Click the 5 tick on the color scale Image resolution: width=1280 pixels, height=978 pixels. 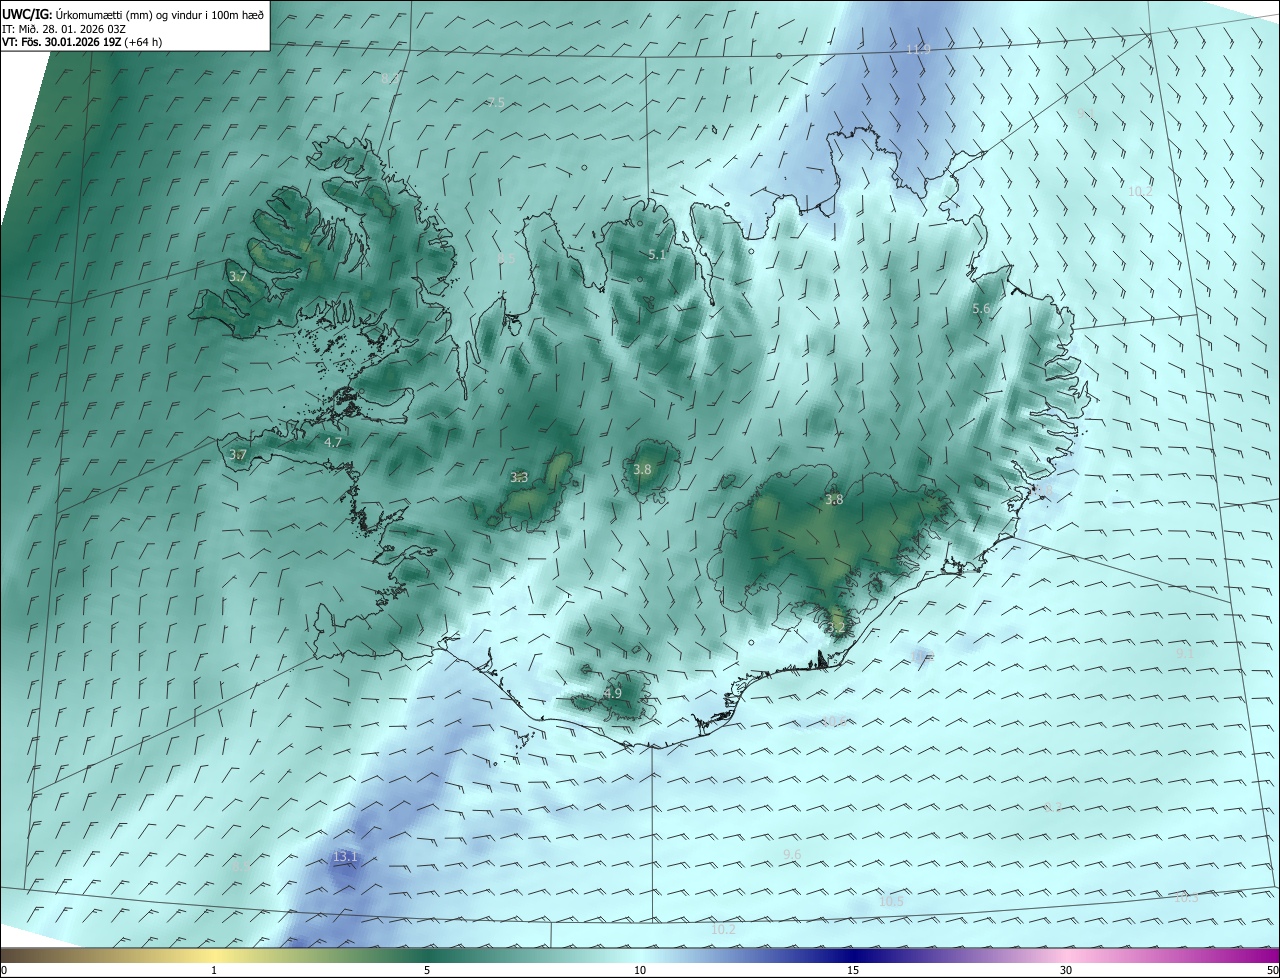tap(427, 970)
